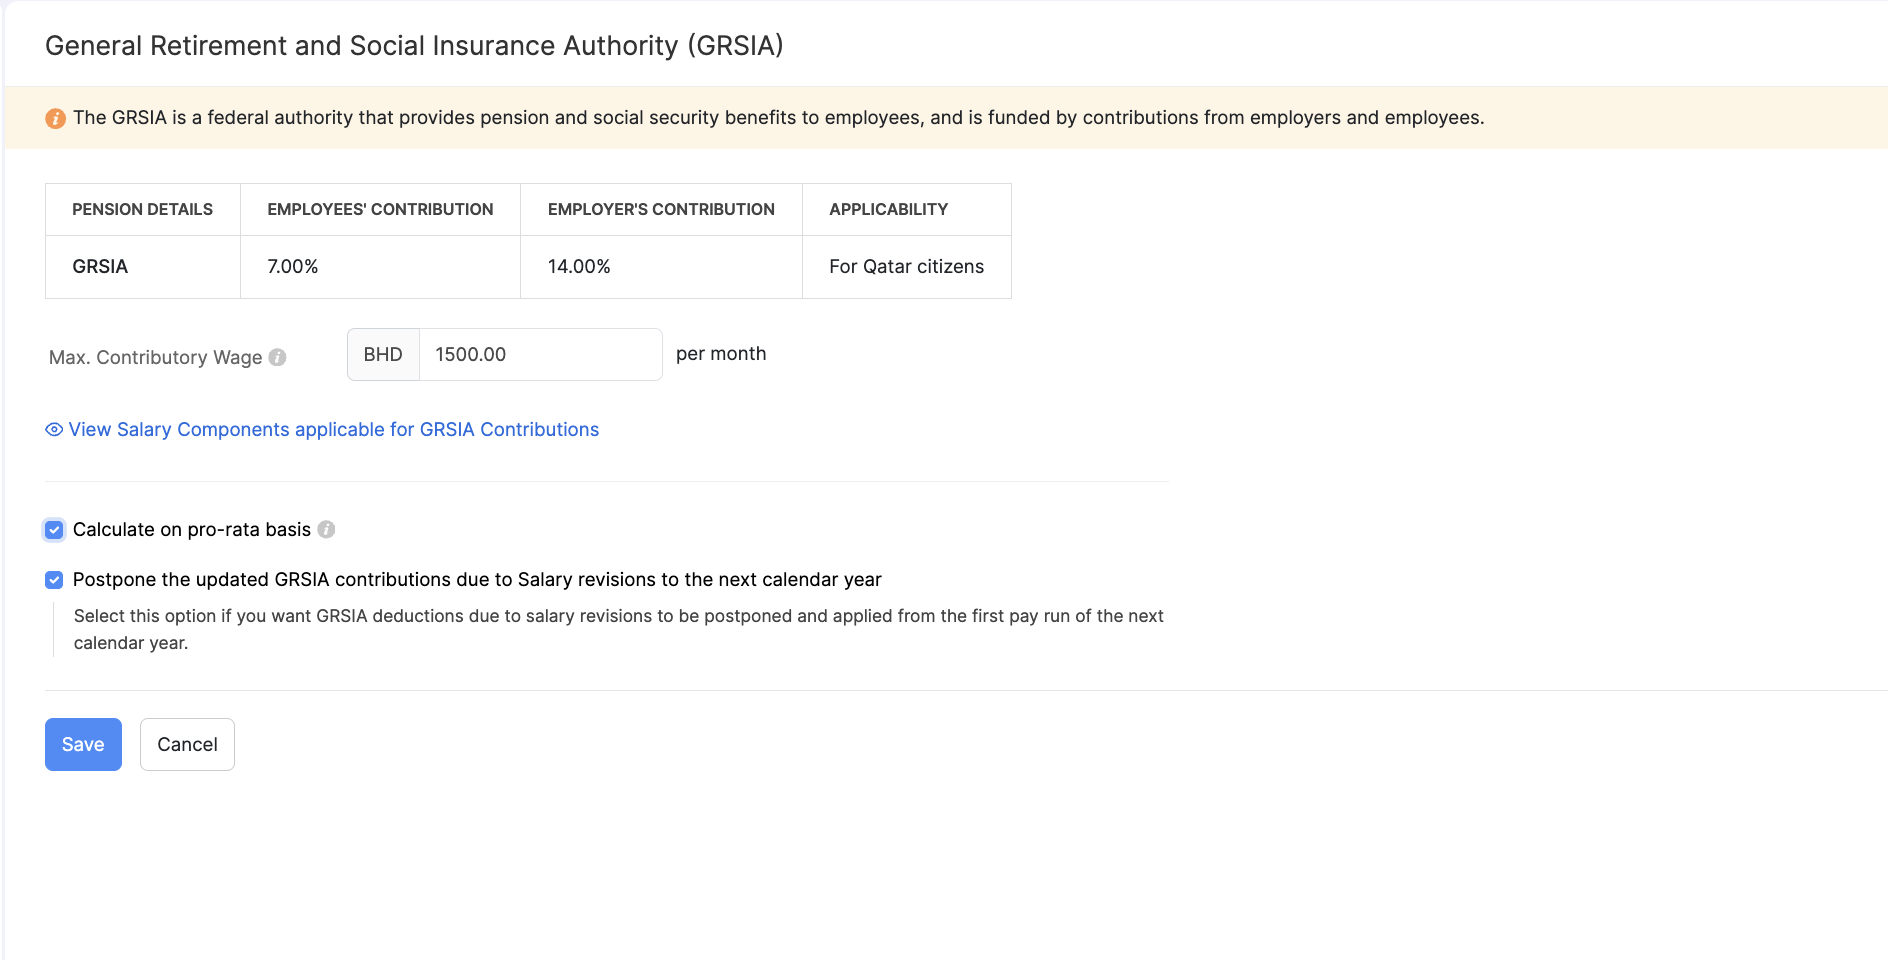
Task: Focus the Max. Contributory Wage amount field
Action: coord(540,355)
